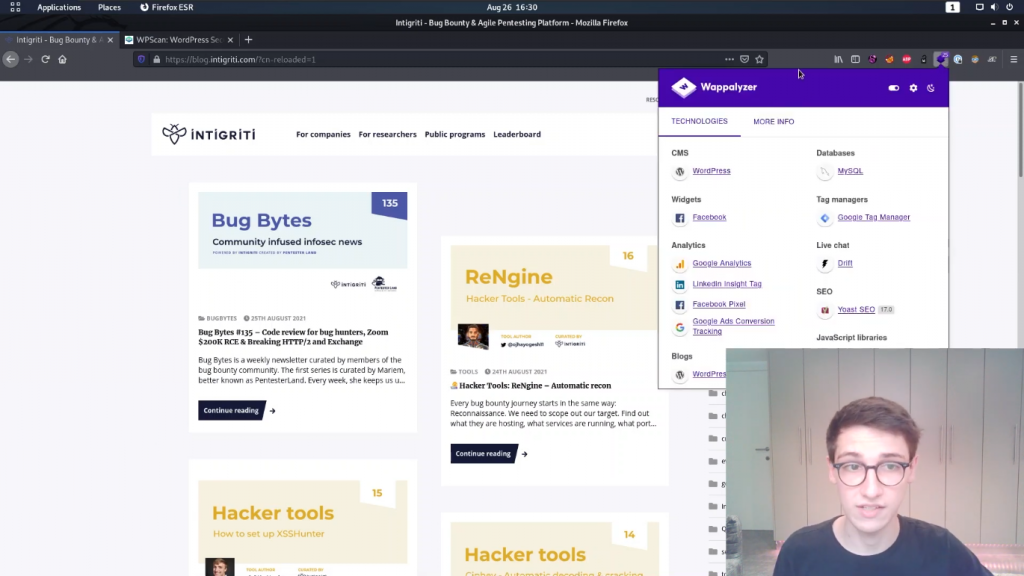Open a new browser tab

pyautogui.click(x=248, y=40)
